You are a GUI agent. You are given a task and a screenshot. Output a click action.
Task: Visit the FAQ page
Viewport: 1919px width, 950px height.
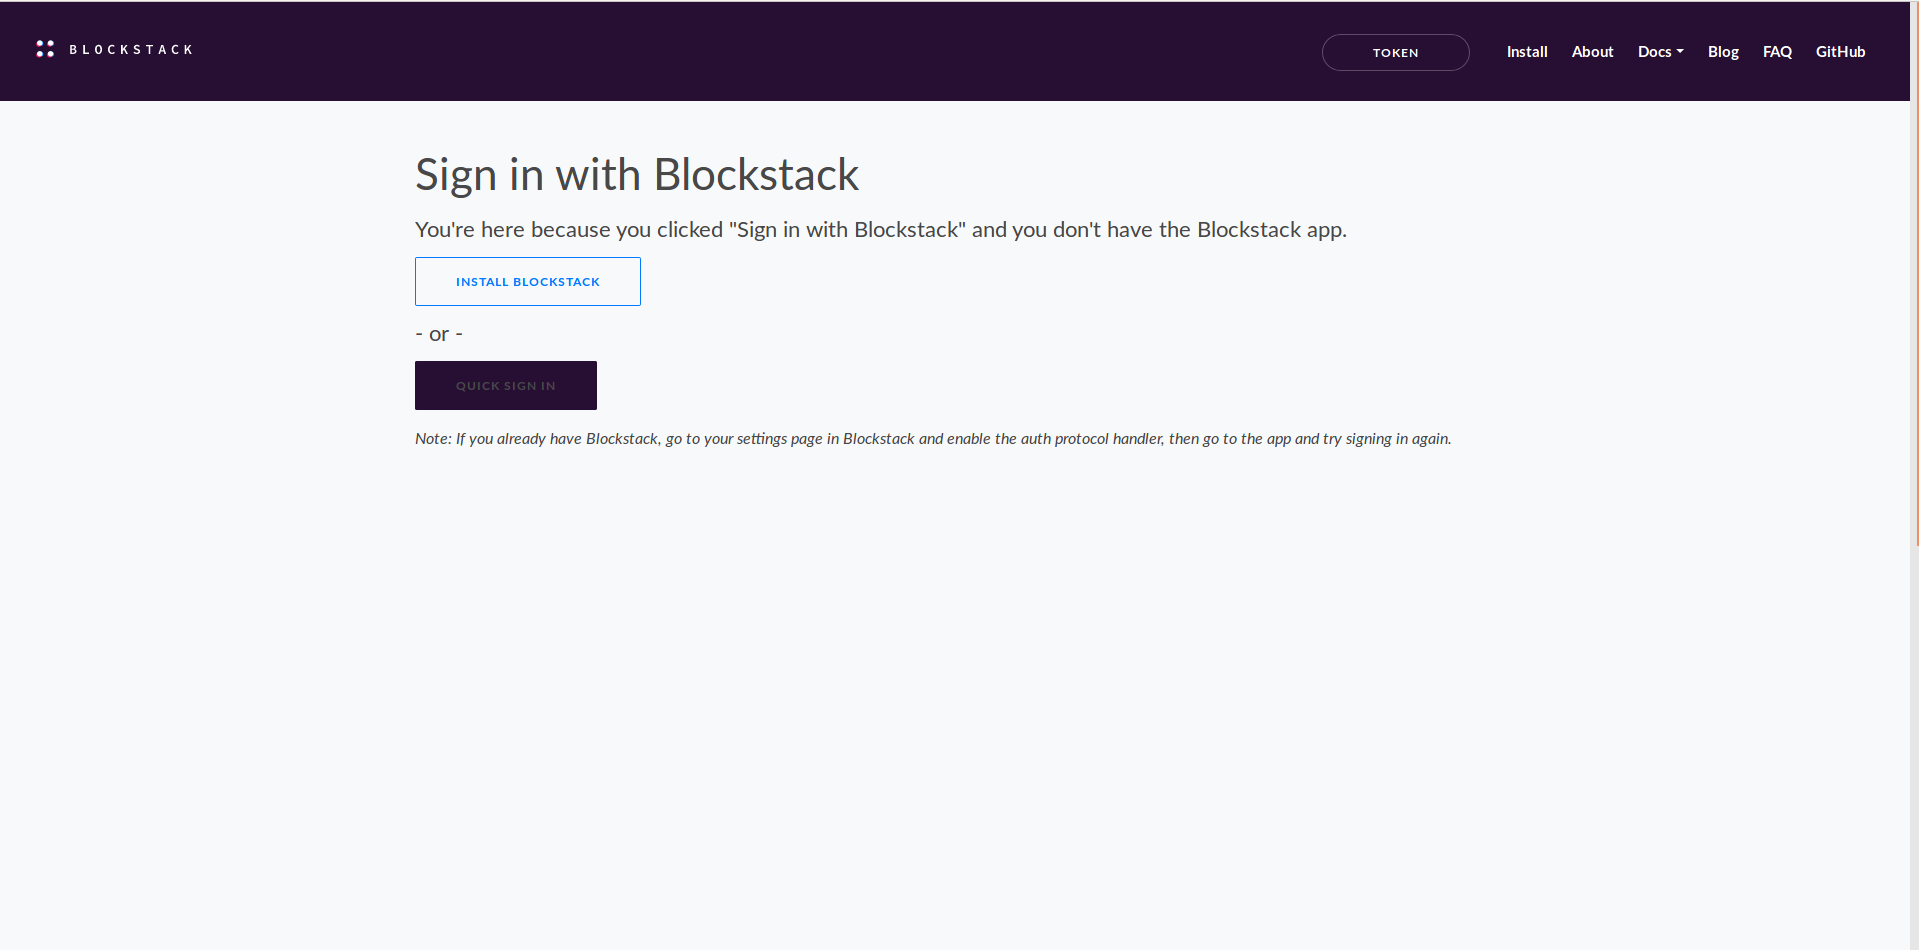(1777, 51)
